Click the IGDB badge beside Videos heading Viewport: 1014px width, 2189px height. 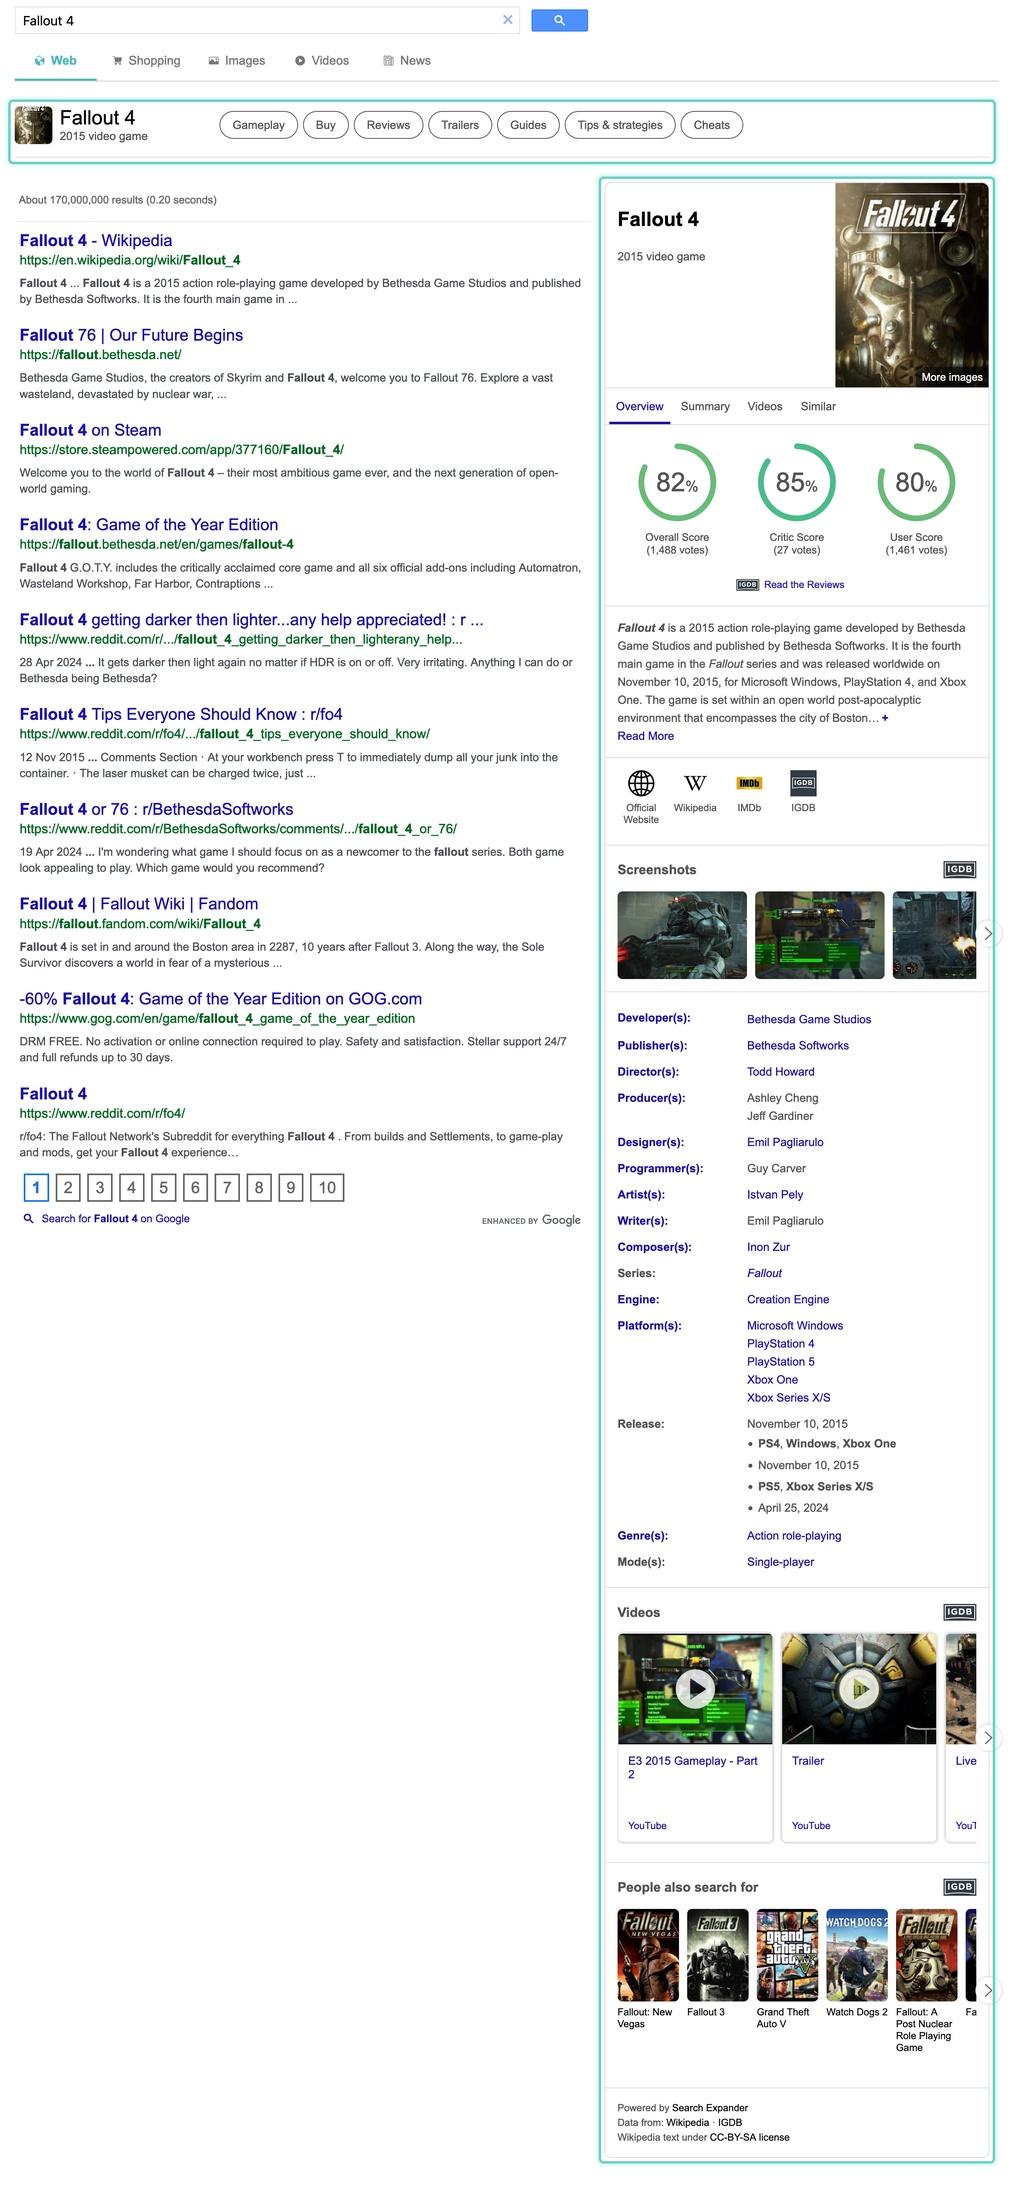959,1612
